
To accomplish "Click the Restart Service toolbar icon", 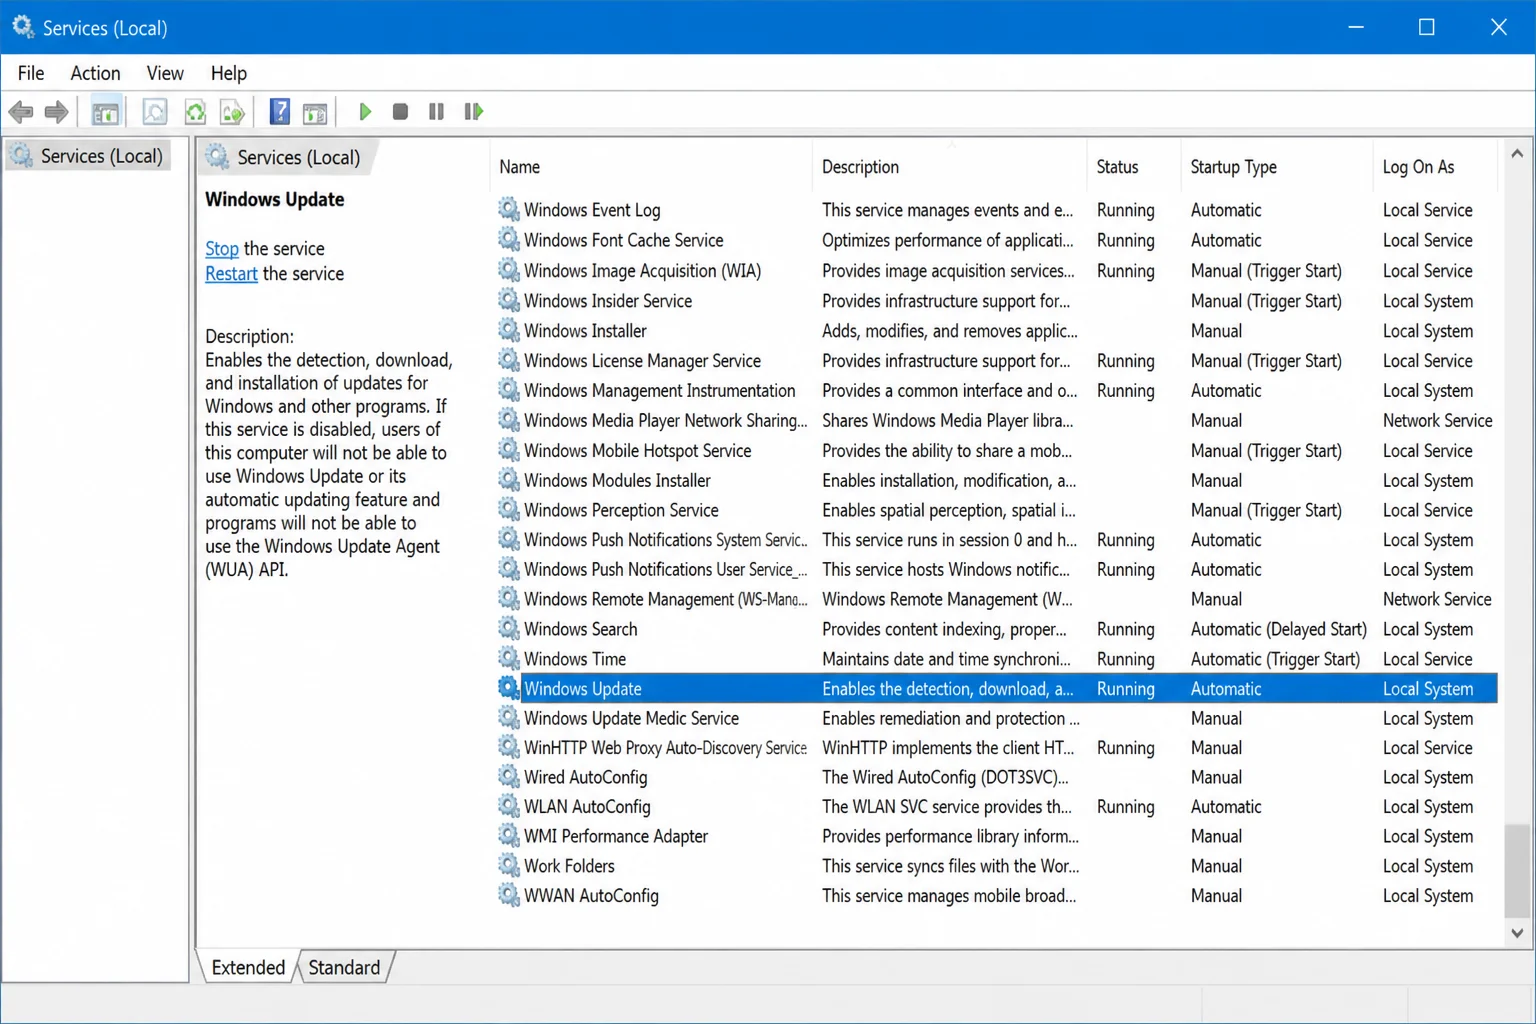I will click(x=473, y=112).
